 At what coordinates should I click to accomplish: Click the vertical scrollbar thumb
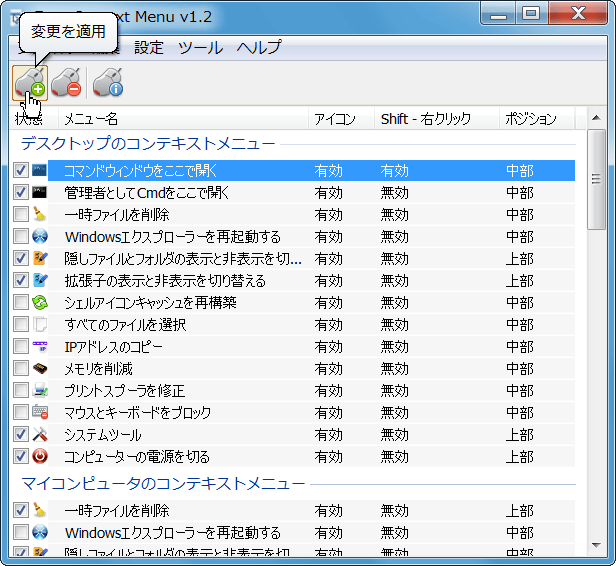596,179
